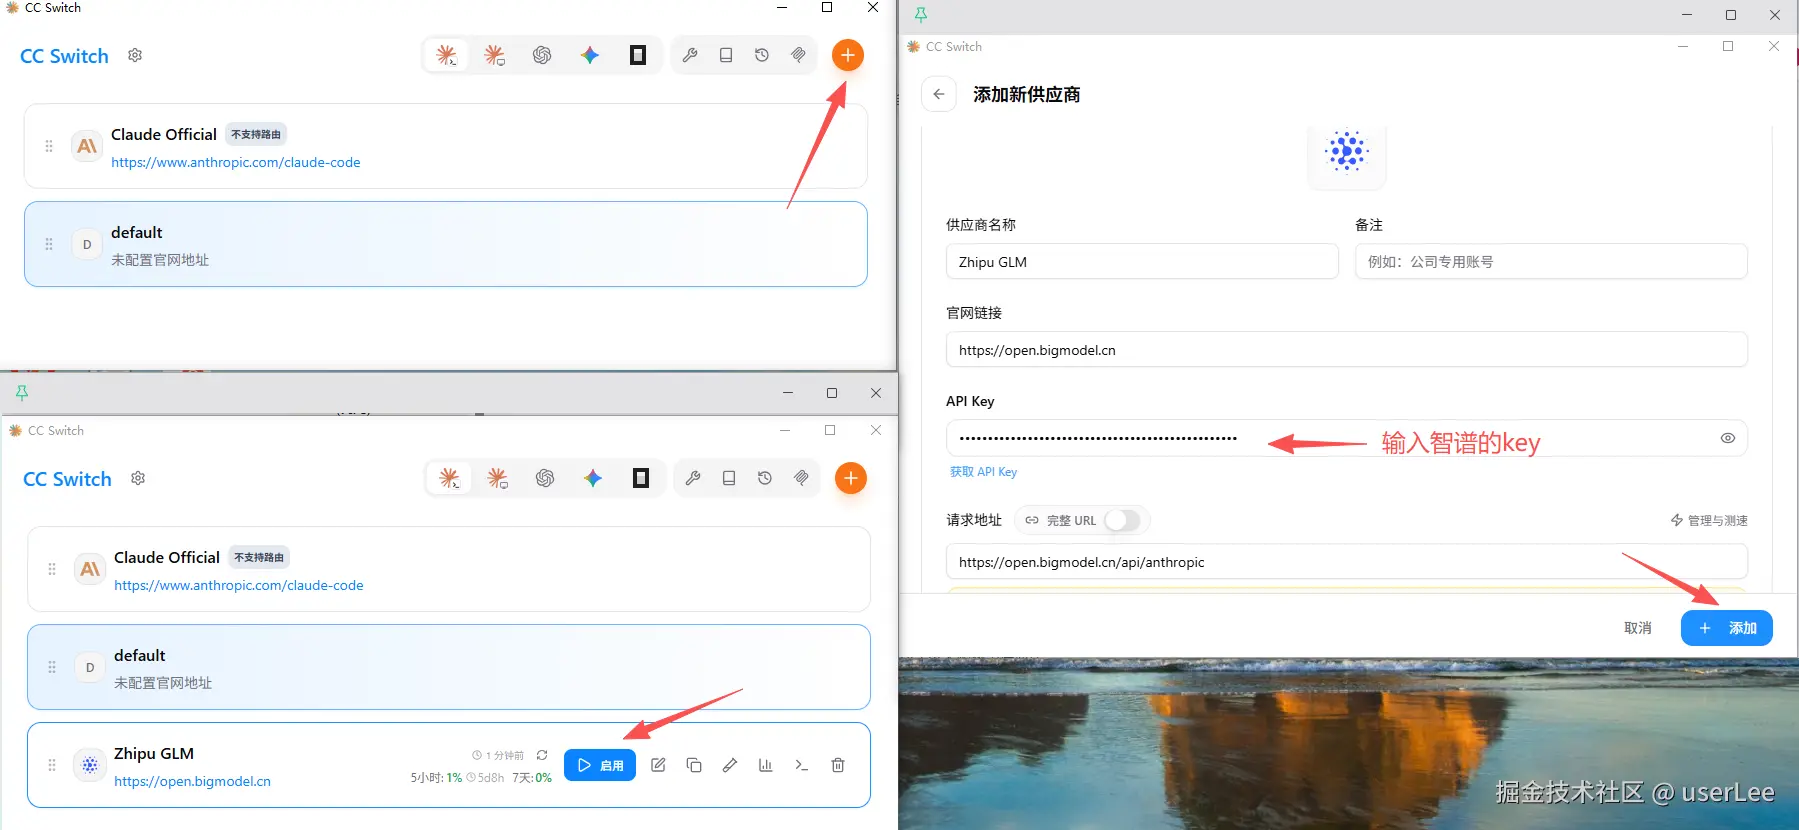This screenshot has width=1799, height=830.
Task: Open the wrench tools icon in upper window
Action: pos(690,55)
